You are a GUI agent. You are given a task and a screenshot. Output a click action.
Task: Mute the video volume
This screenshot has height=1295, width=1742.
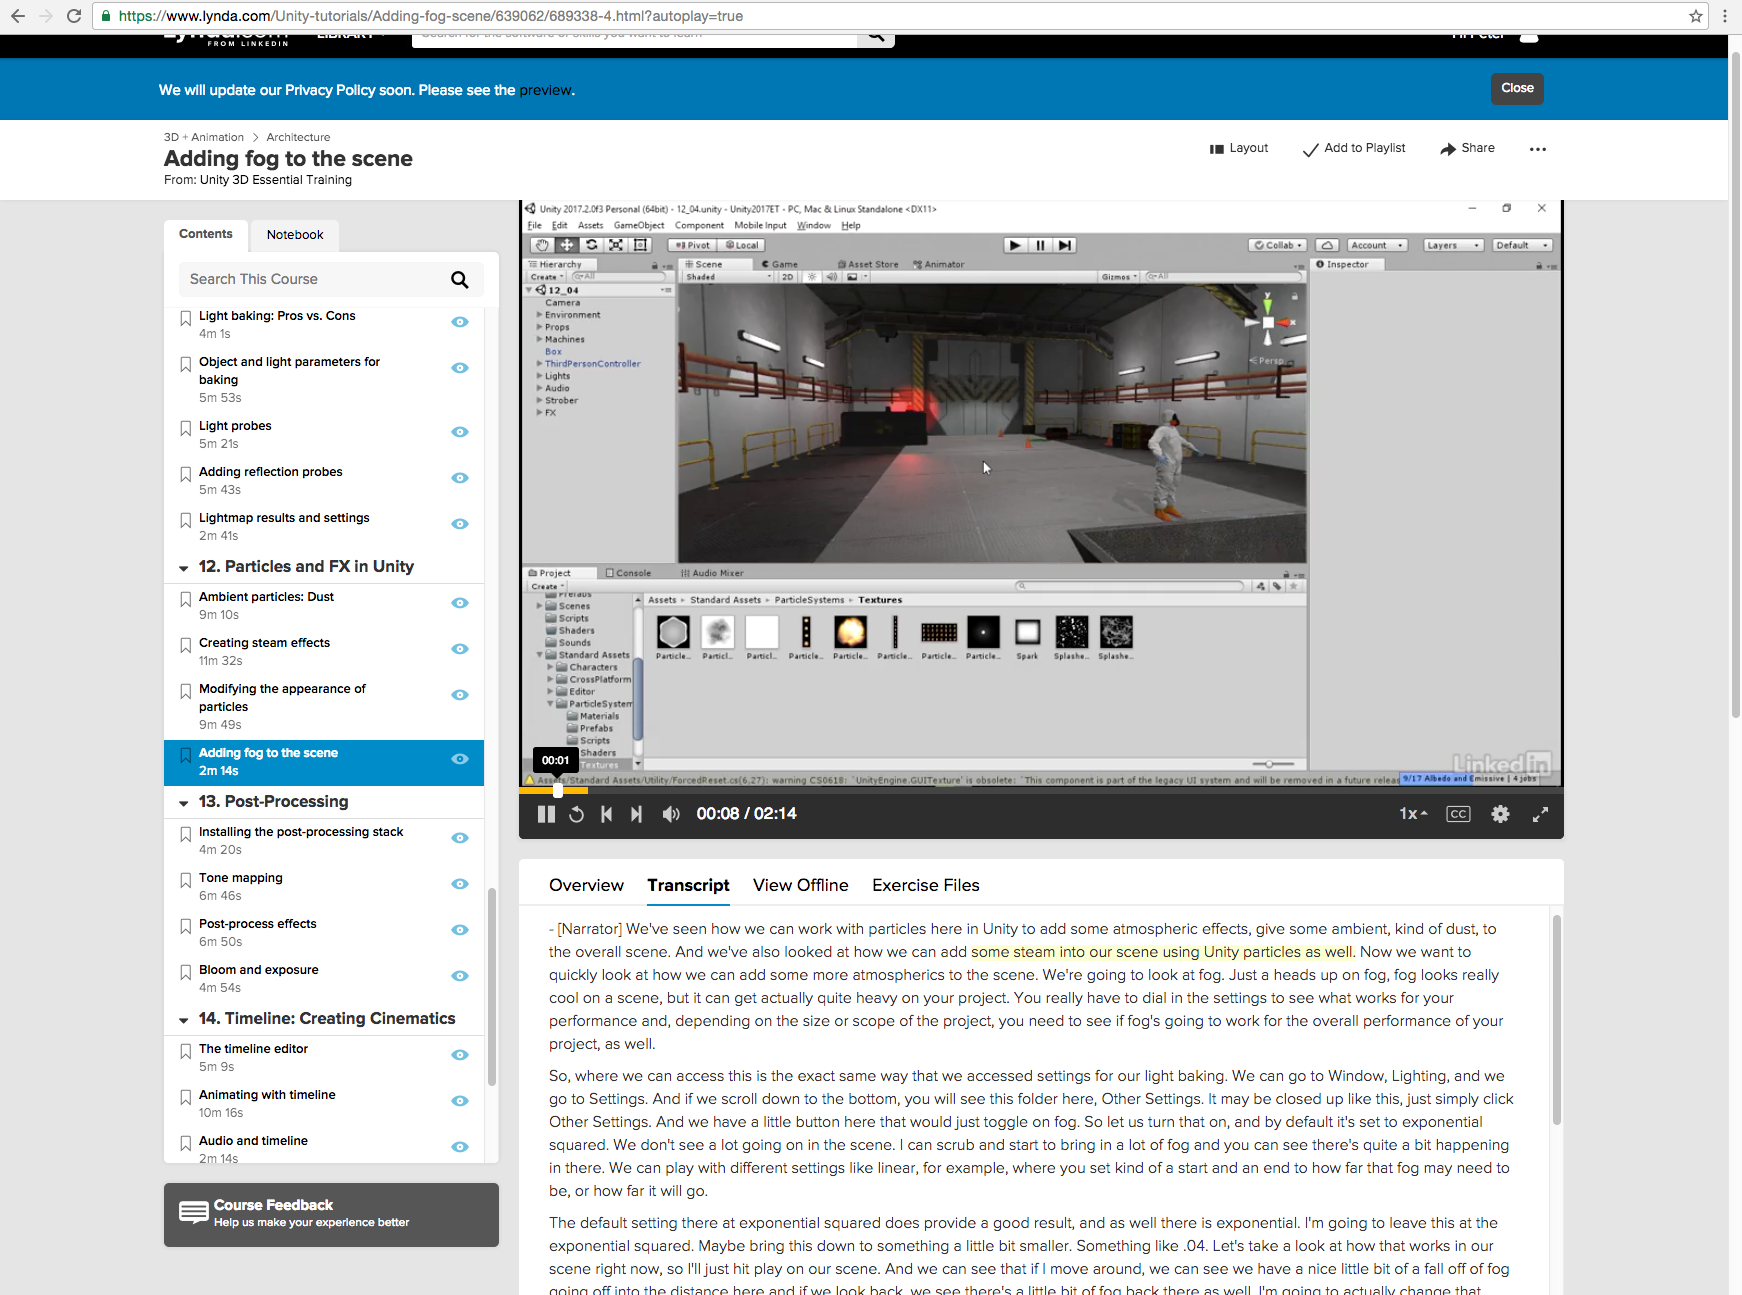pyautogui.click(x=671, y=814)
